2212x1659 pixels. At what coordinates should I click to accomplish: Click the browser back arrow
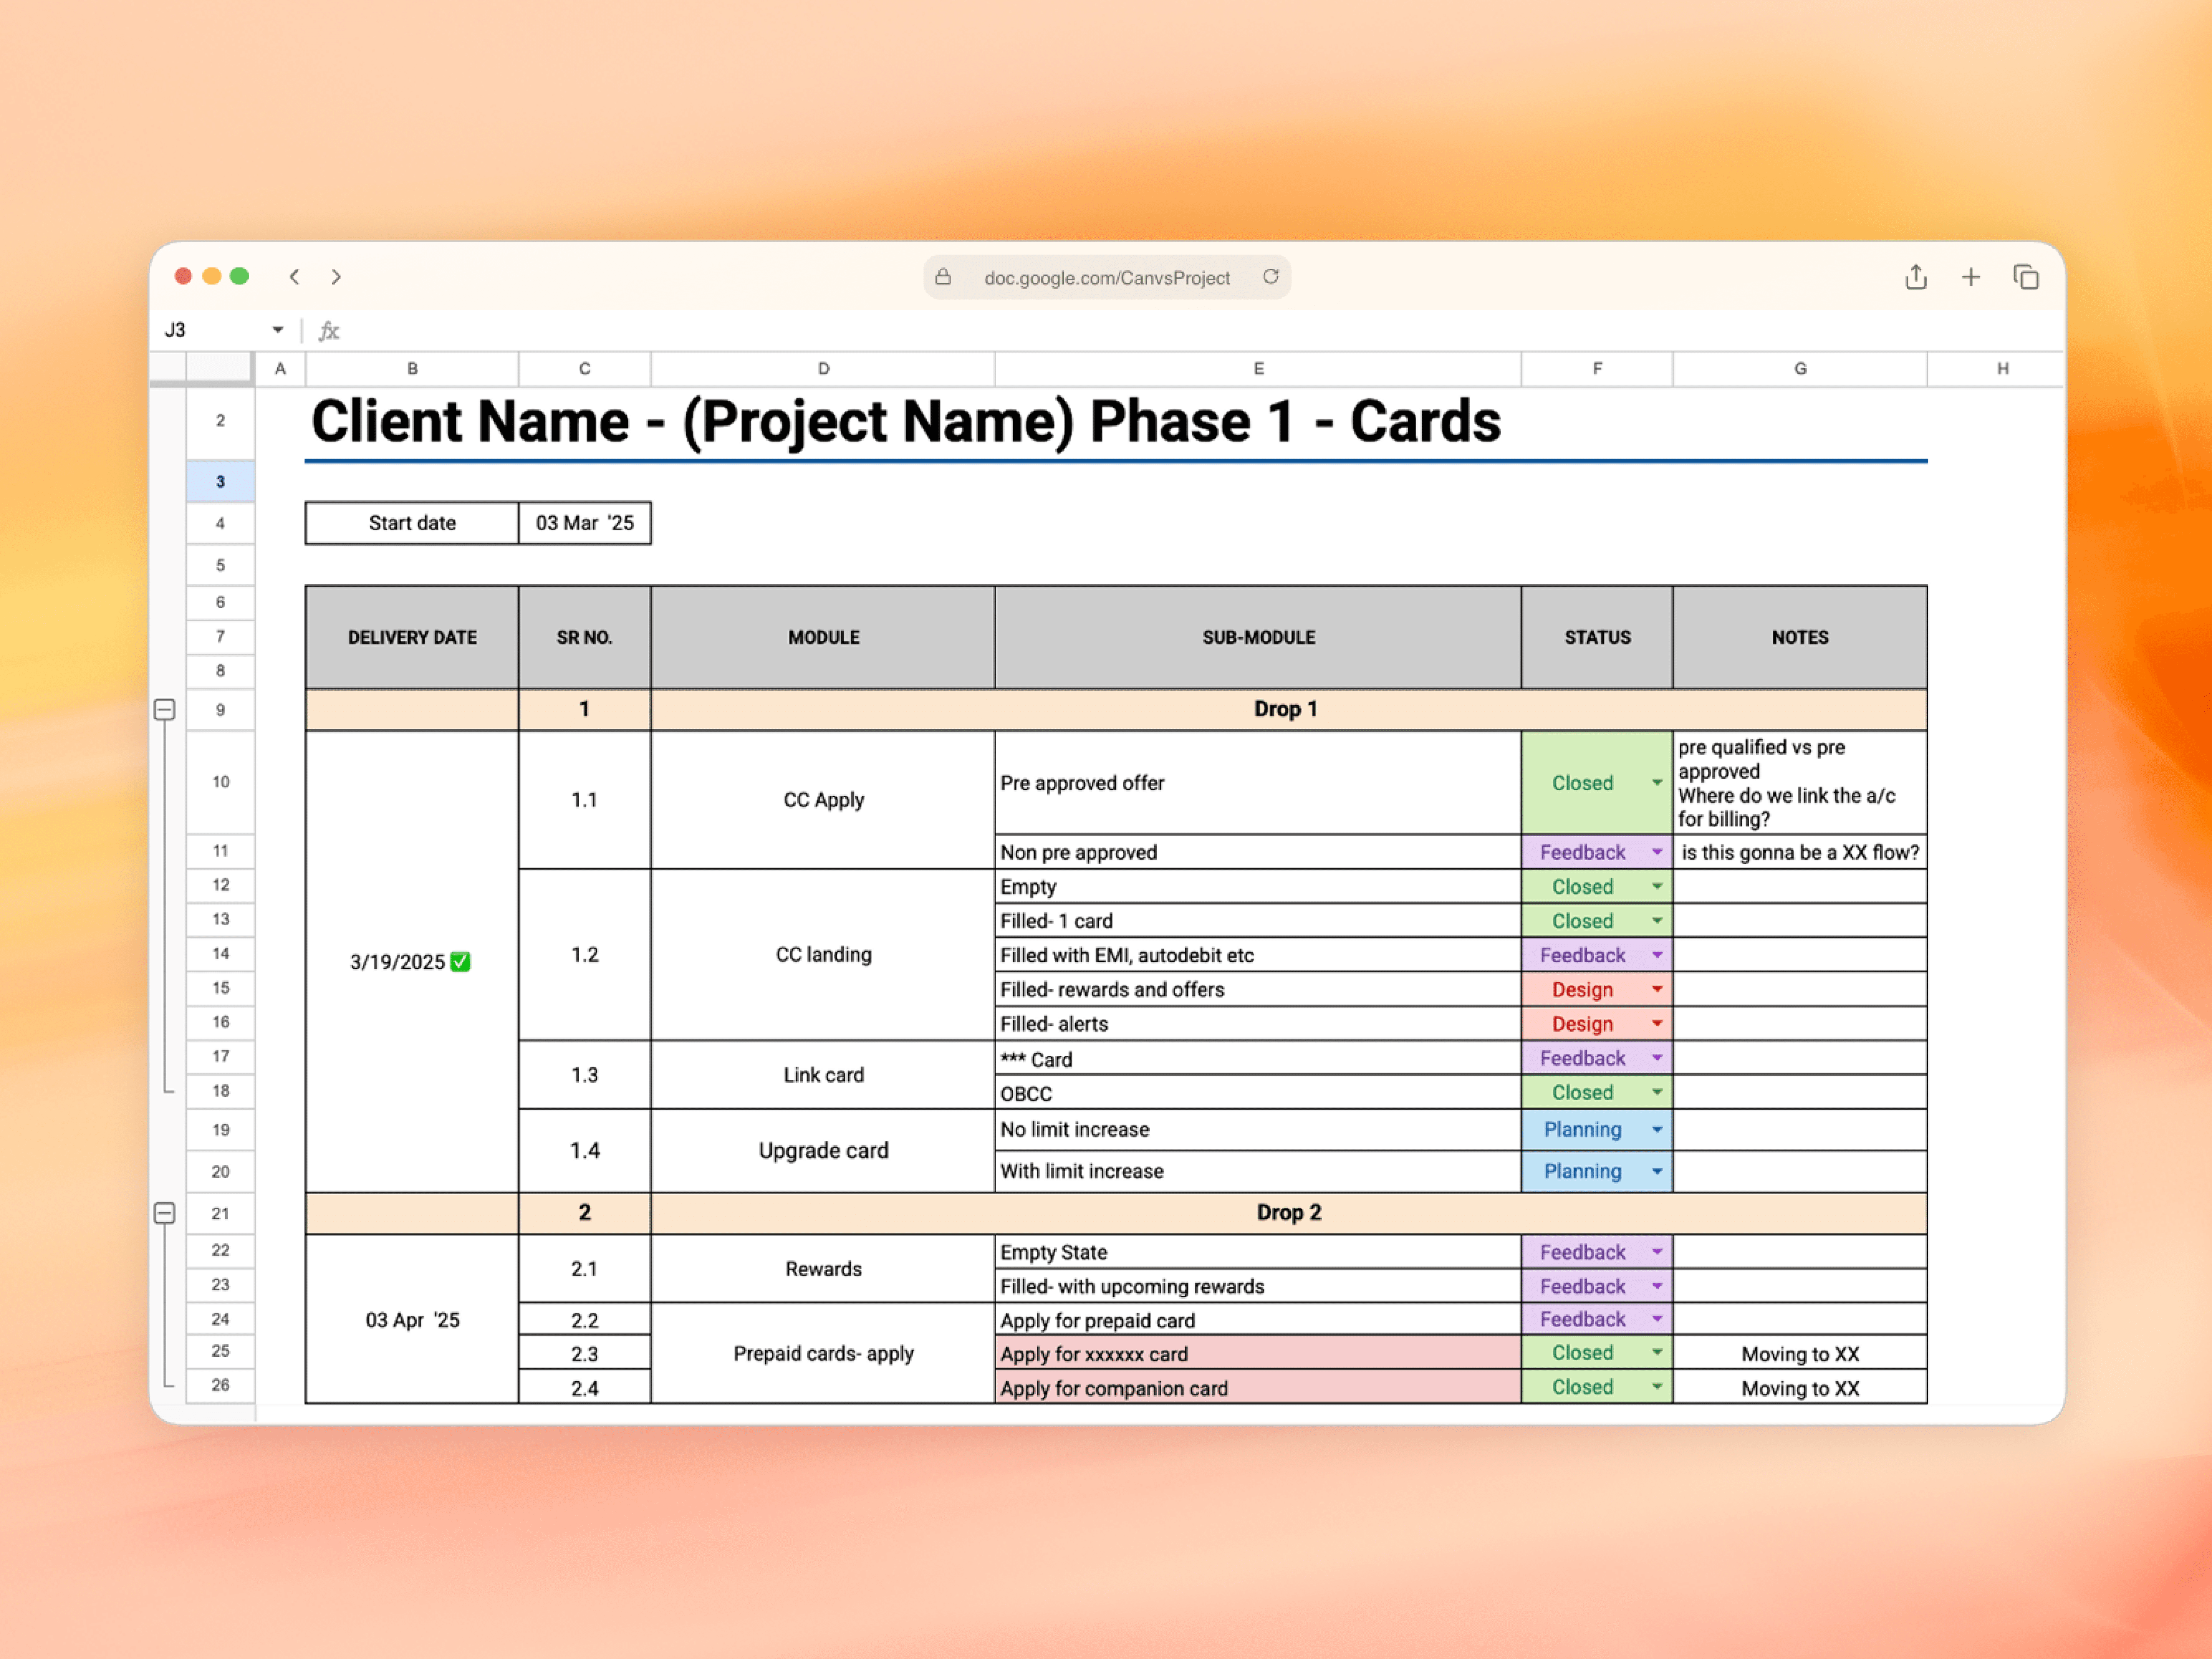(x=295, y=277)
